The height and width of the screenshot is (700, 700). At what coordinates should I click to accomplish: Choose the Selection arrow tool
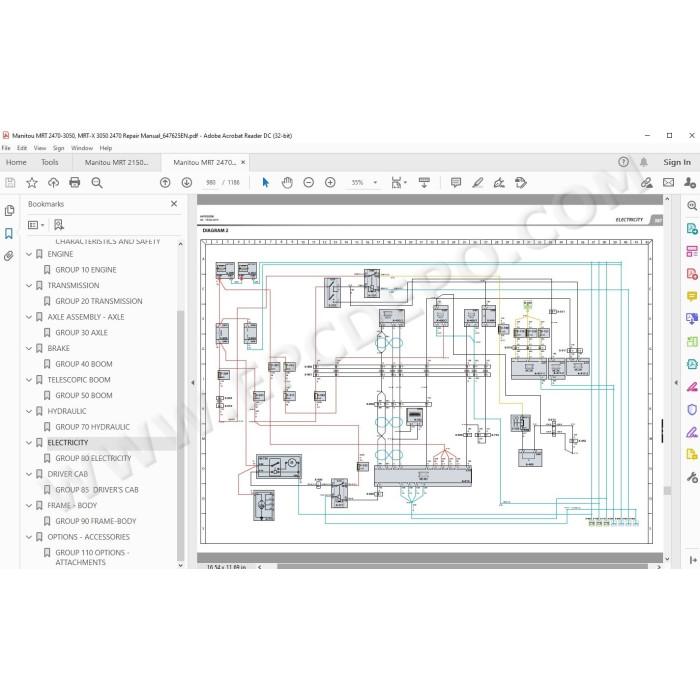[266, 183]
